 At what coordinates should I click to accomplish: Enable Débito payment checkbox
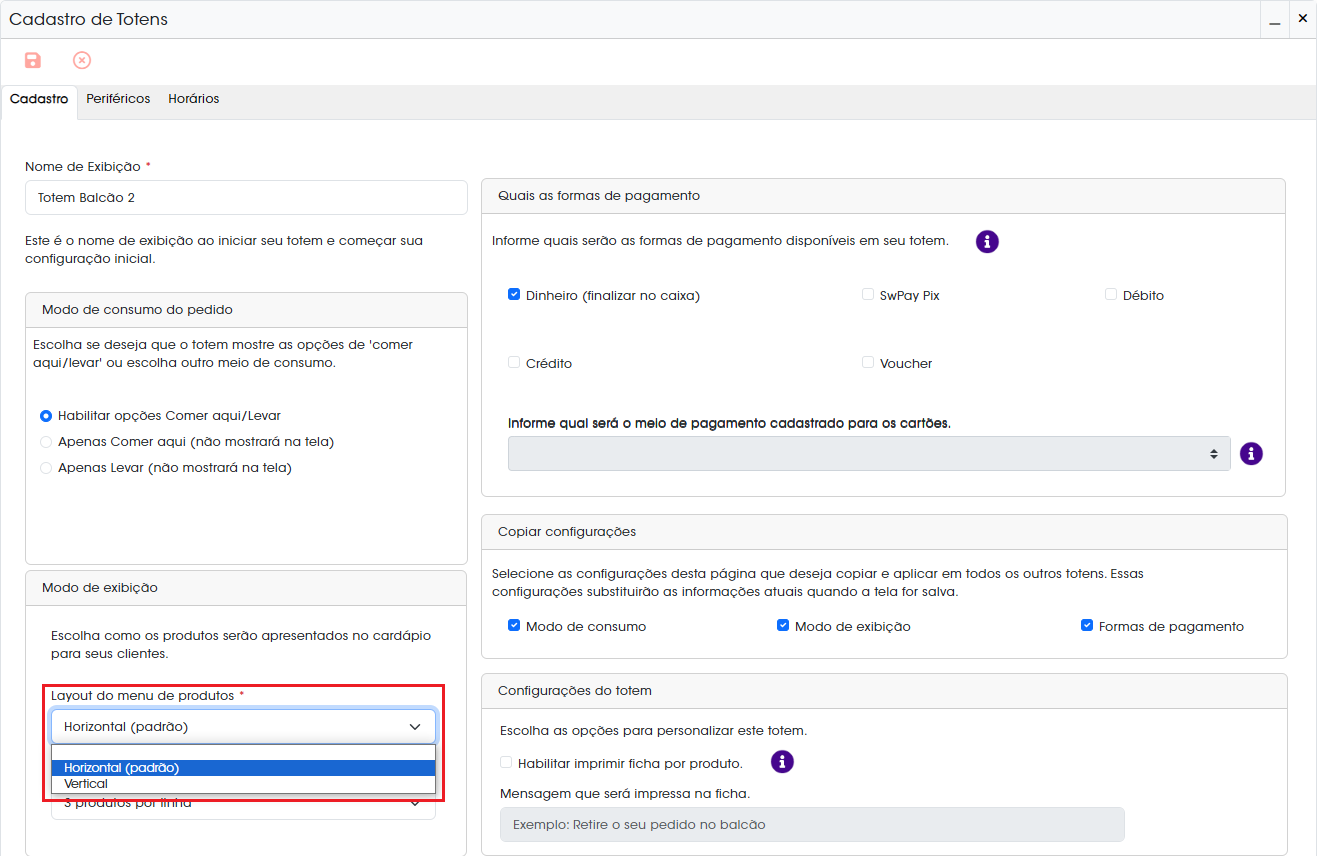pos(1111,295)
